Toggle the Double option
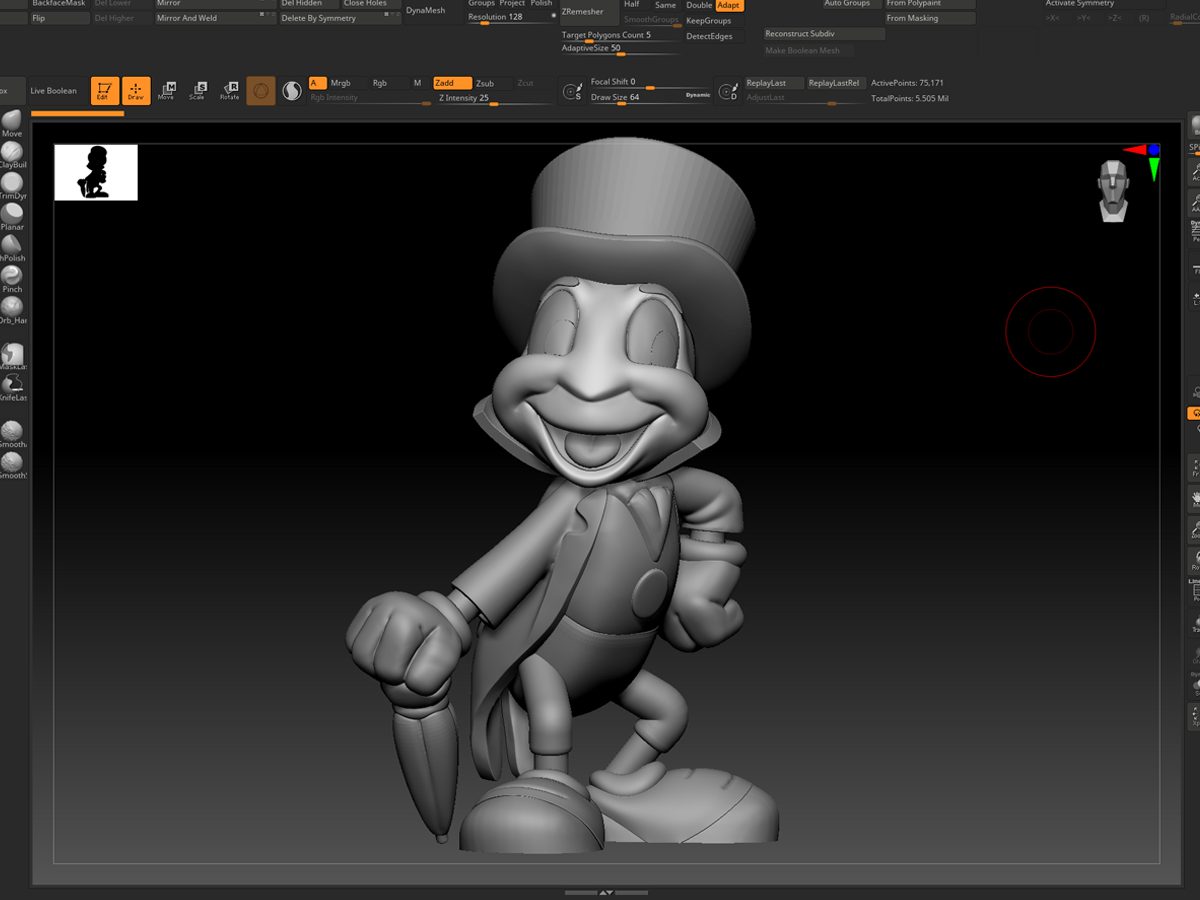1200x900 pixels. click(699, 5)
